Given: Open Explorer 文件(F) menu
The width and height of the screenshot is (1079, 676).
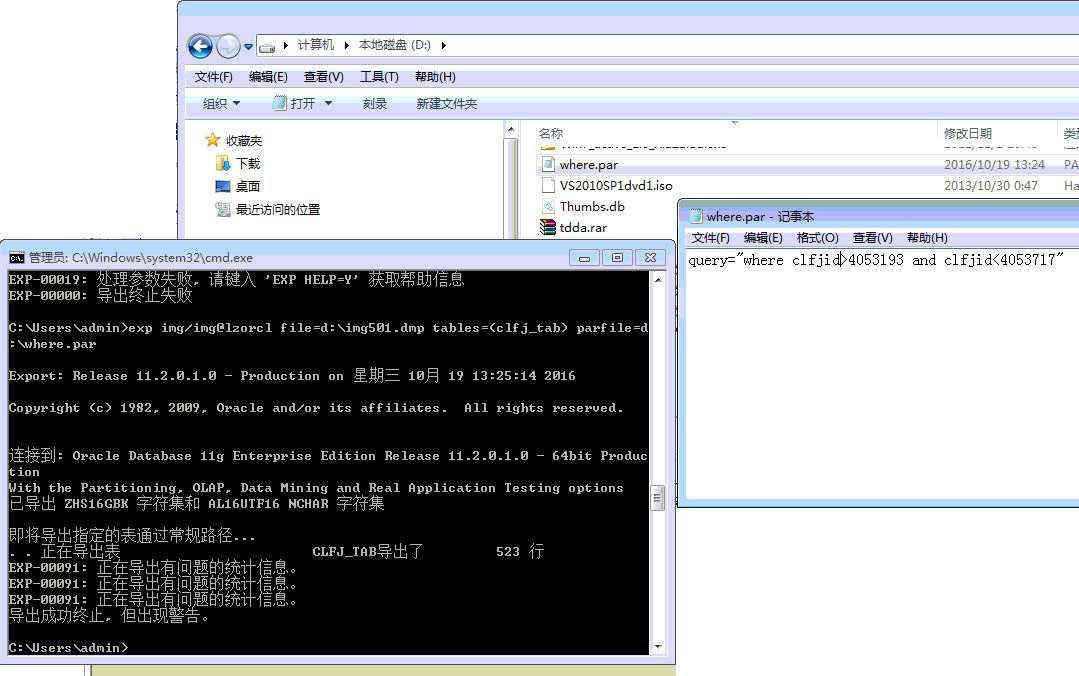Looking at the screenshot, I should [213, 77].
